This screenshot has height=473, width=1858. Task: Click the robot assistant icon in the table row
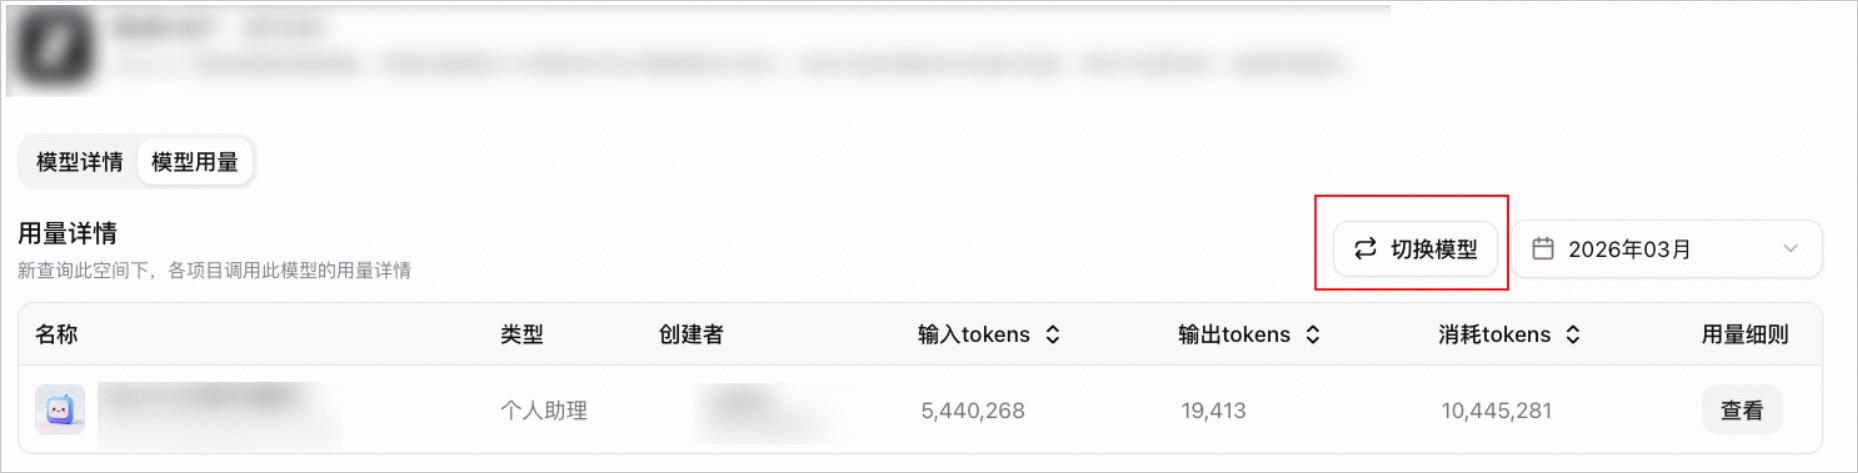(x=60, y=410)
